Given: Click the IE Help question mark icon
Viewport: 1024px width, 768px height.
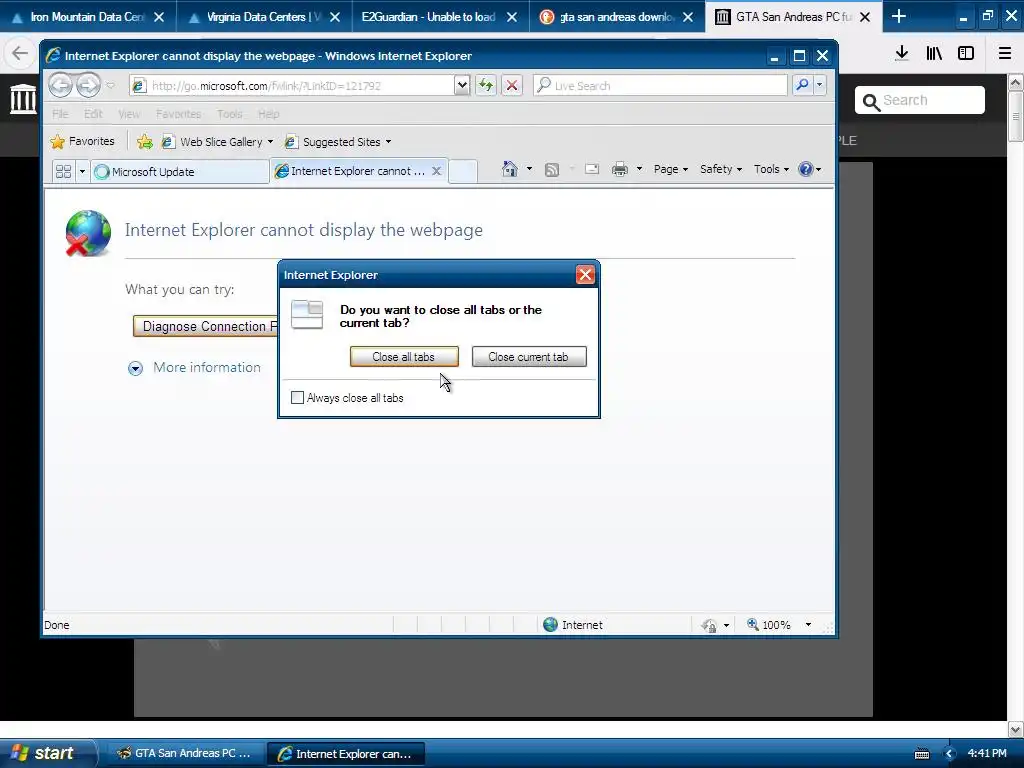Looking at the screenshot, I should pos(806,169).
